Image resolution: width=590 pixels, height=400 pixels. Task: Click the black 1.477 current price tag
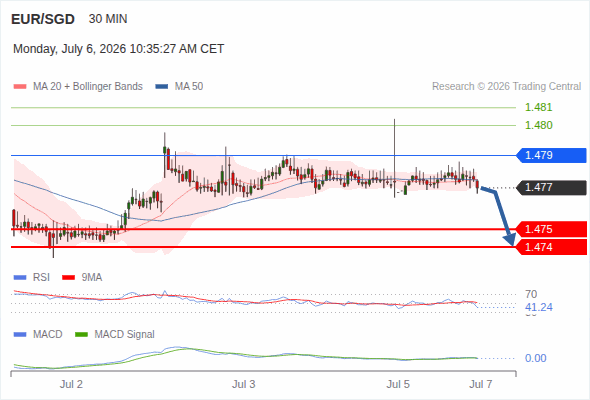point(551,187)
